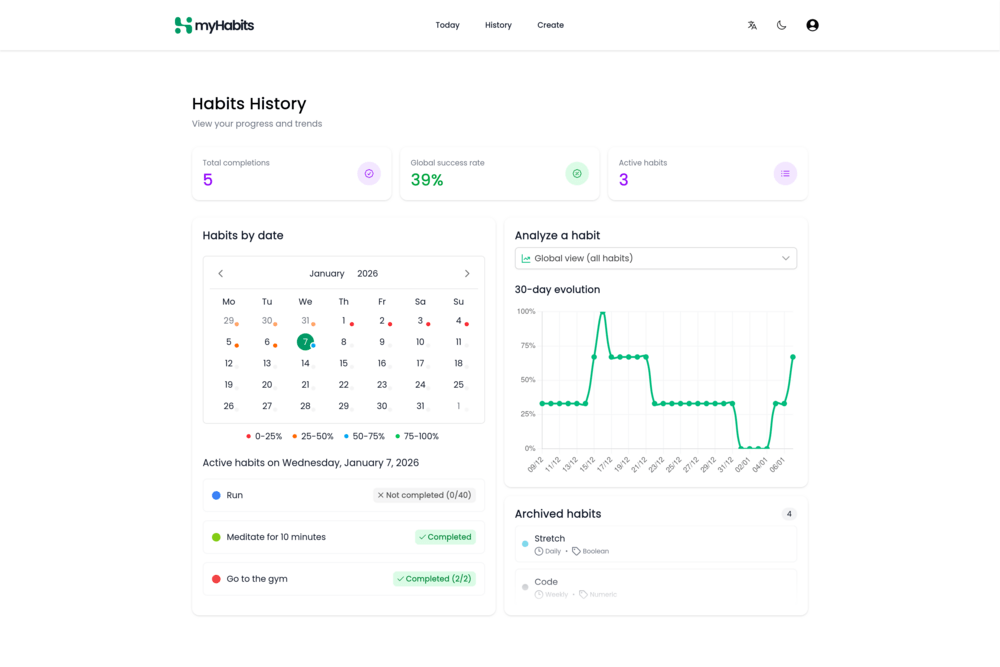Switch to the History page

point(498,25)
